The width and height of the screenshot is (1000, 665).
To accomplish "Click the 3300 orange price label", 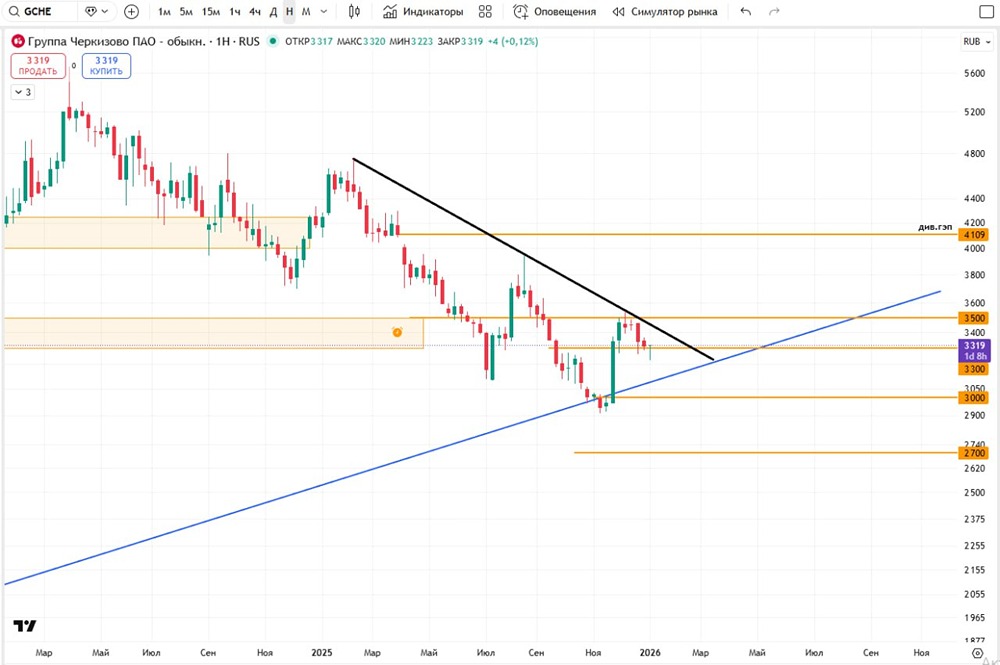I will click(x=974, y=369).
